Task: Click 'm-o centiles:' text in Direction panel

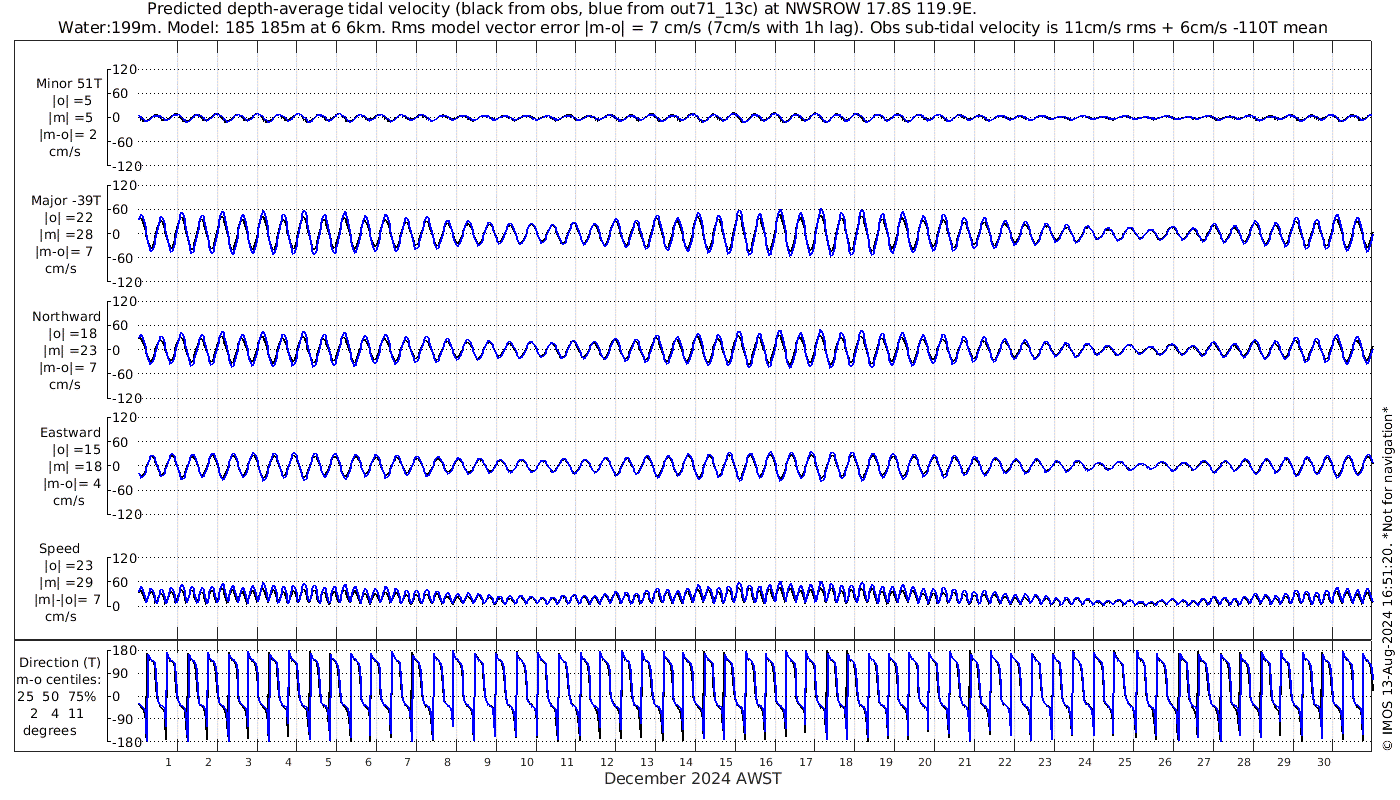Action: (60, 679)
